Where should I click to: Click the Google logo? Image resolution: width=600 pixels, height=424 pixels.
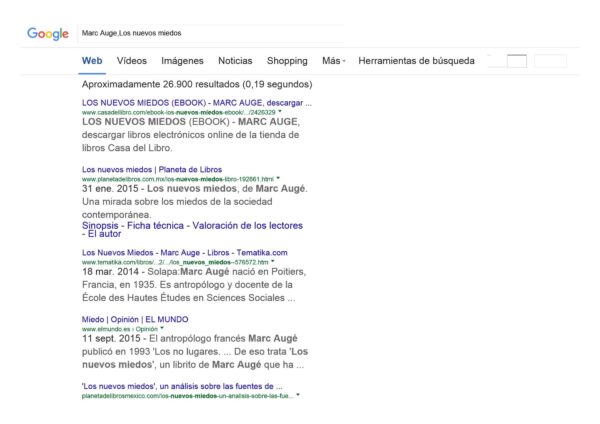pyautogui.click(x=48, y=34)
